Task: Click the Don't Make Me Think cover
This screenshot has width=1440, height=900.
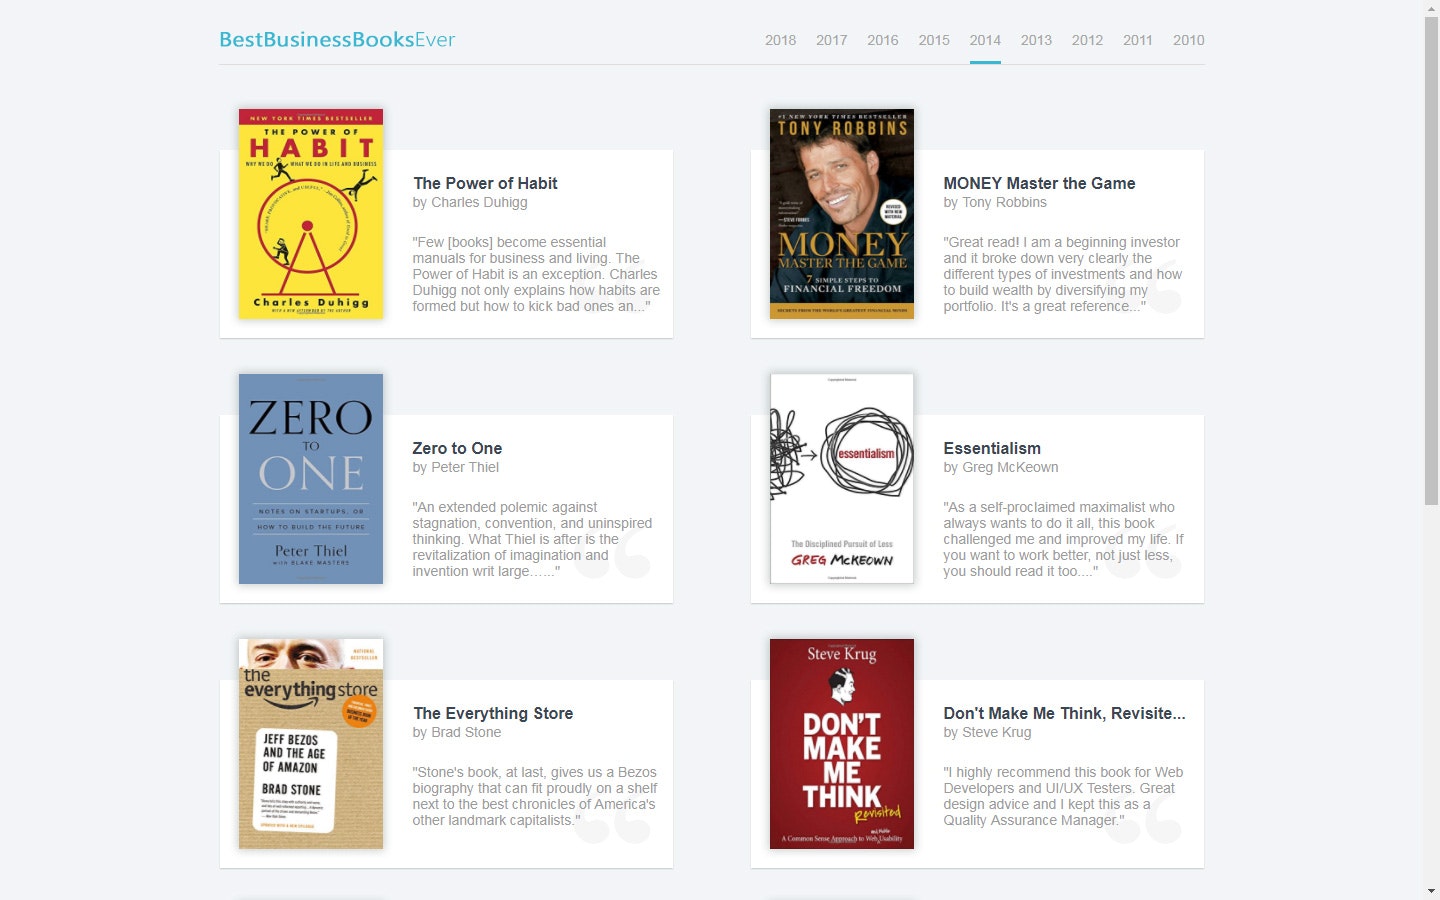Action: coord(841,743)
